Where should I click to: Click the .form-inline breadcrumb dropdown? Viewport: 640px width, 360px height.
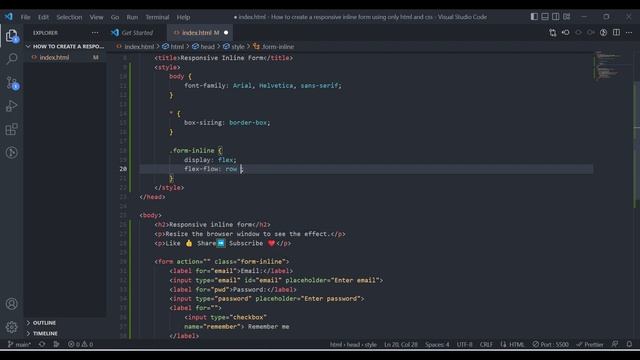[x=273, y=47]
